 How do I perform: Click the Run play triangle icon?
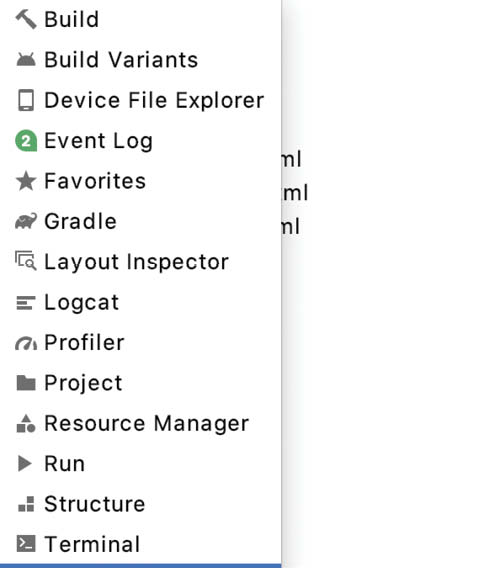(x=25, y=464)
